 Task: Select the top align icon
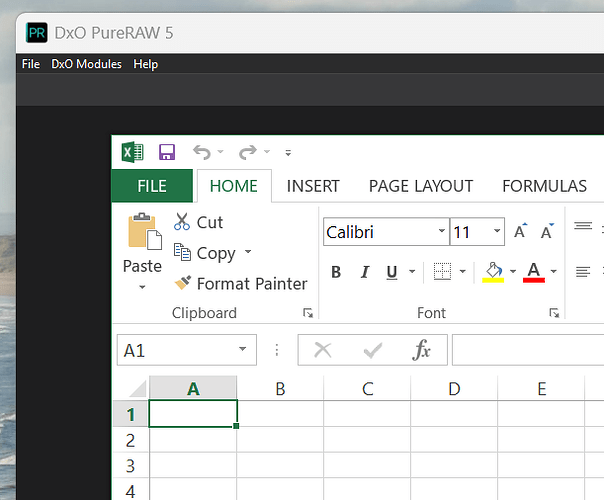583,226
